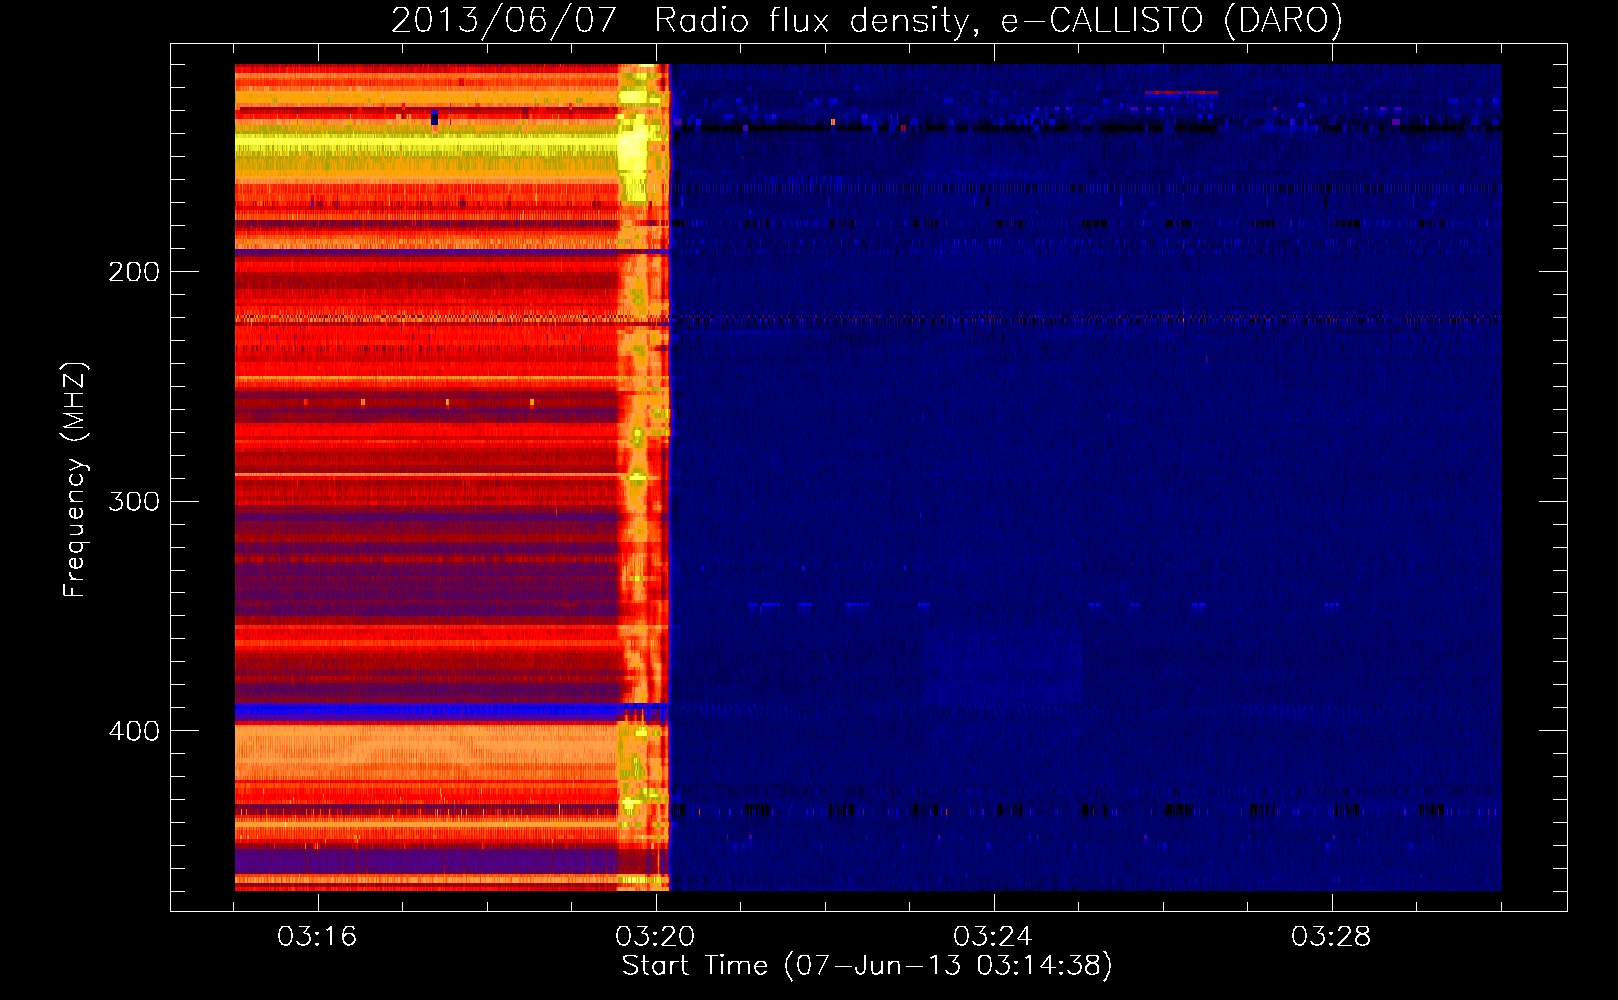Click the 200 frequency tick label
Image resolution: width=1618 pixels, height=1000 pixels.
click(134, 272)
